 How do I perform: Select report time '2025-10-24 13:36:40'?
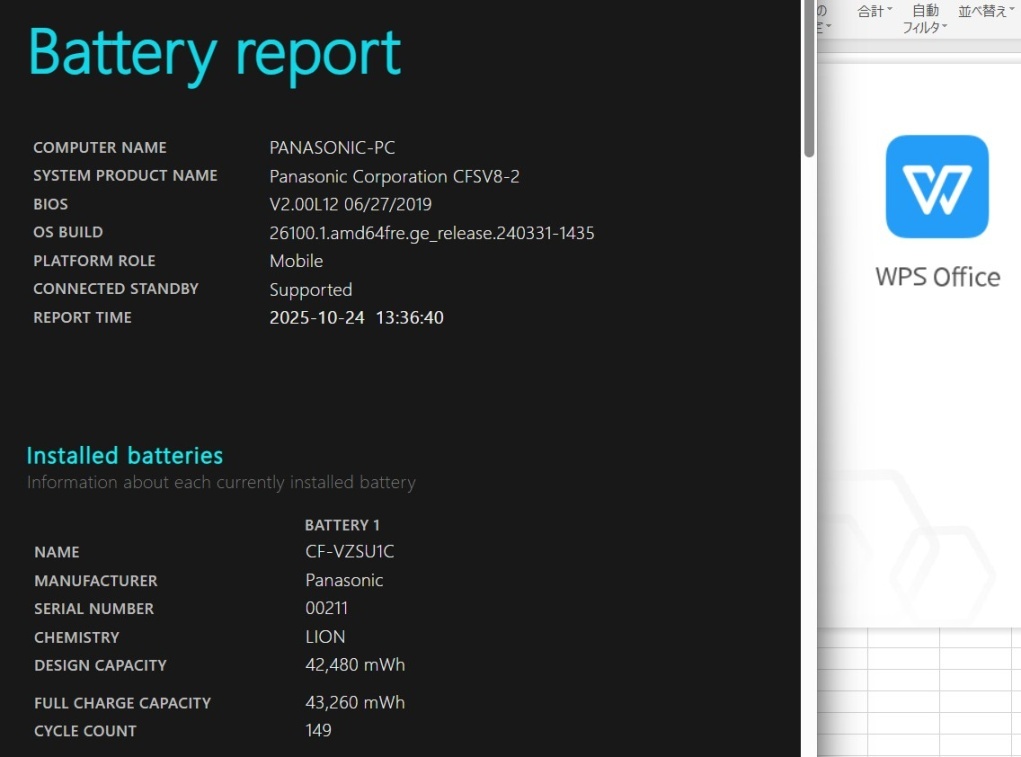click(x=356, y=318)
